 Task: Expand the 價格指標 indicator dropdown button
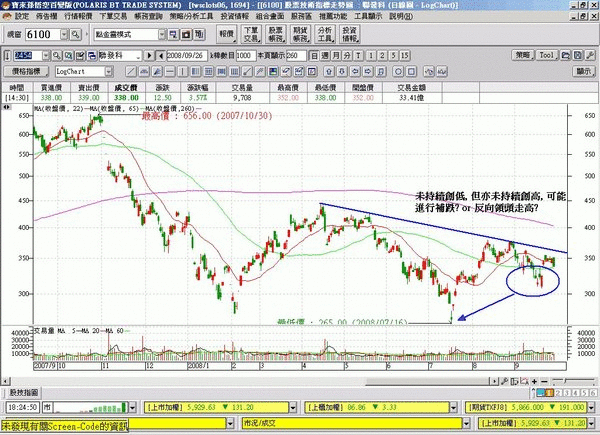point(26,72)
